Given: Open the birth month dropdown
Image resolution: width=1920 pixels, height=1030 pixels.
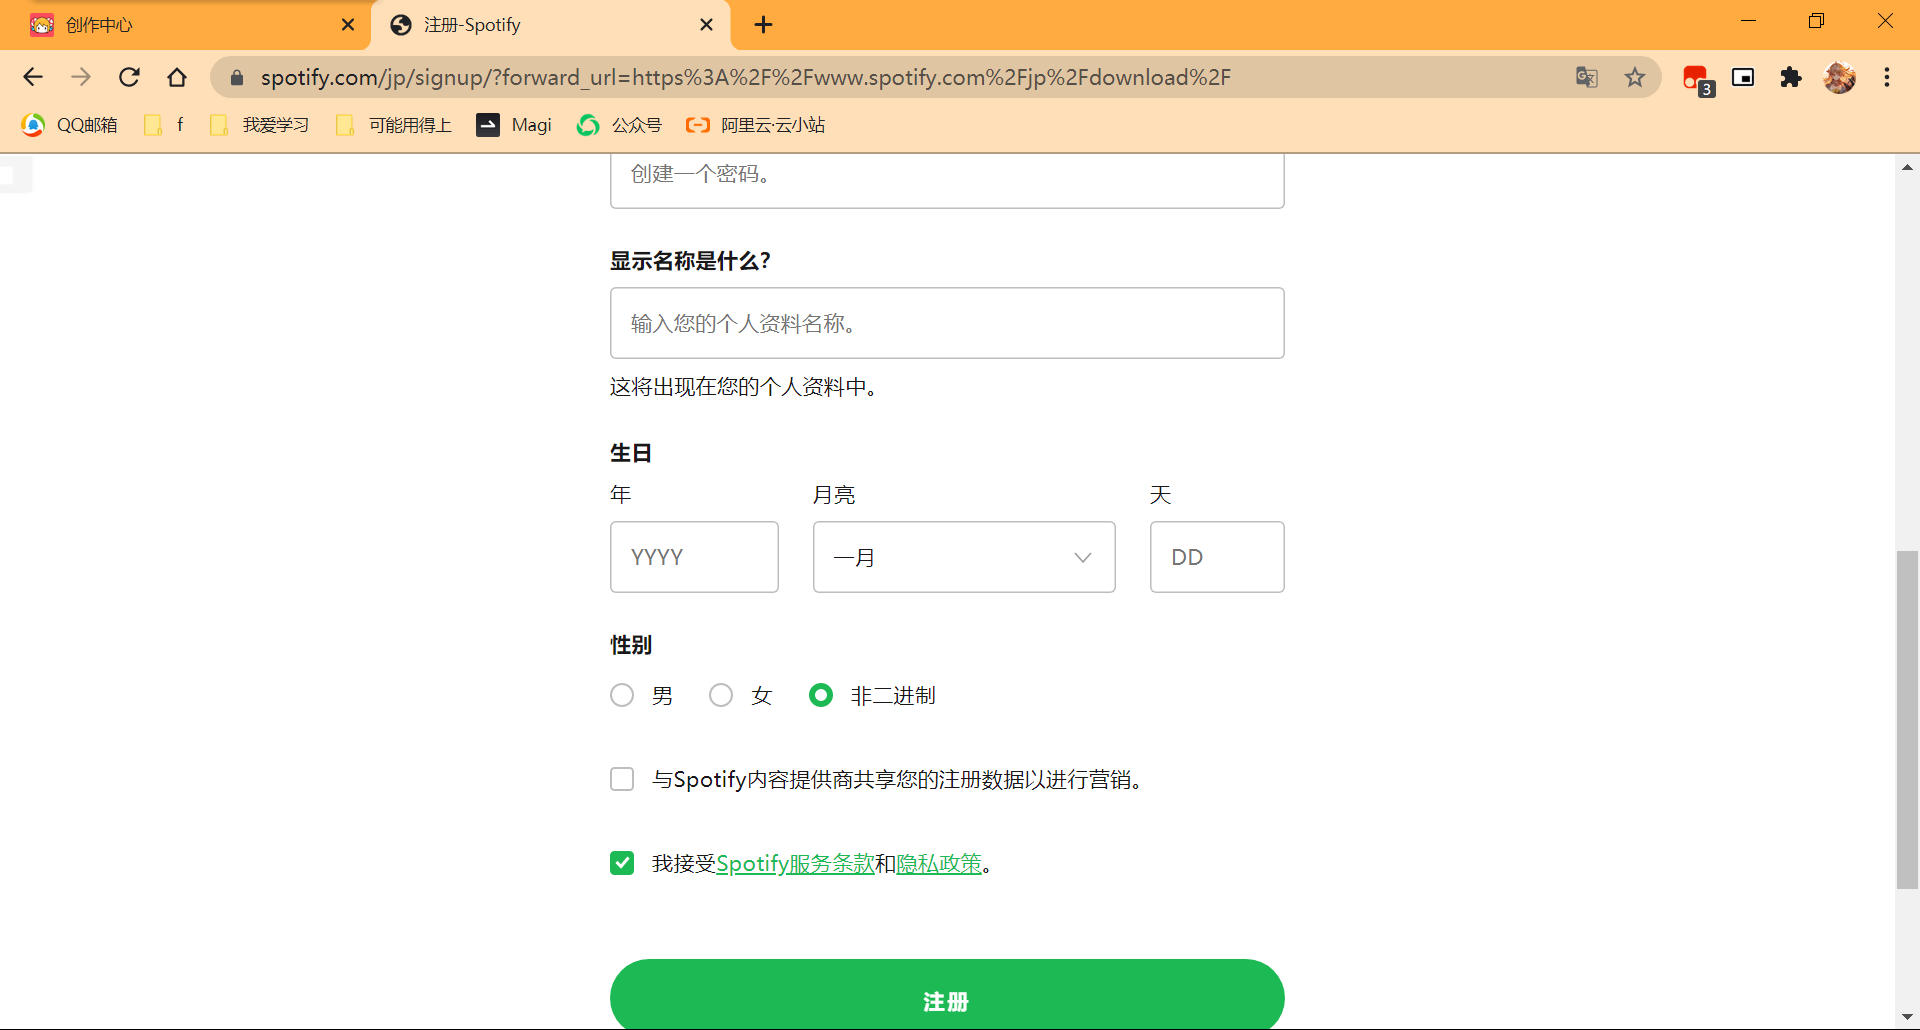Looking at the screenshot, I should tap(964, 557).
